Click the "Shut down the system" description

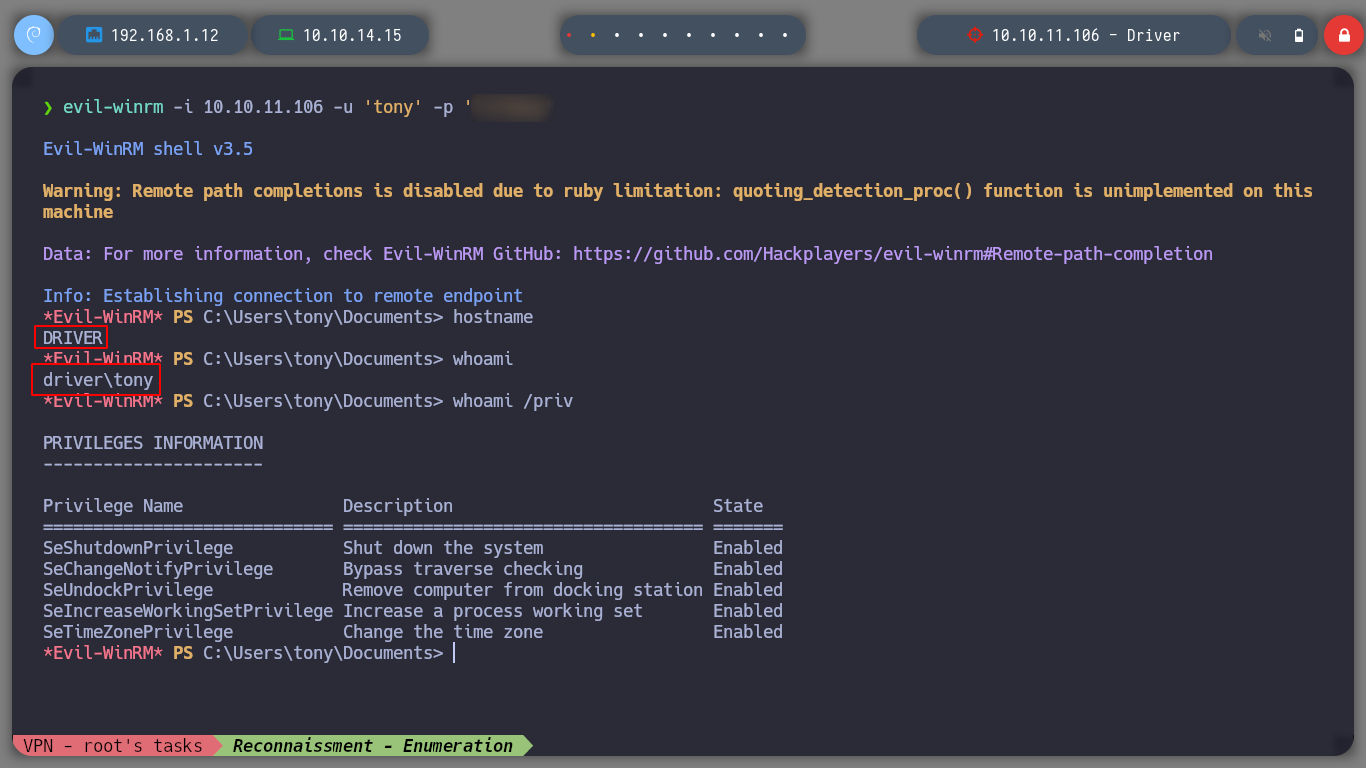[x=443, y=548]
